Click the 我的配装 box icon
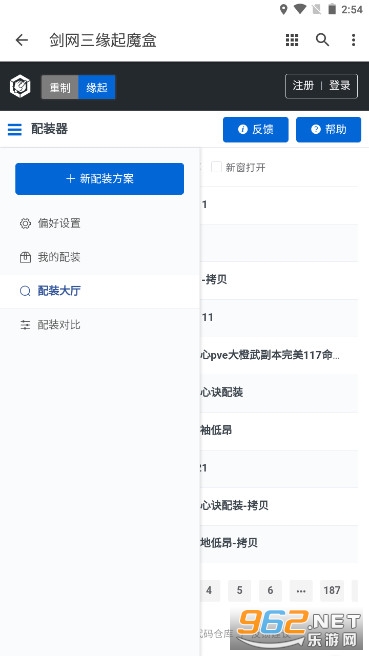Viewport: 369px width, 656px height. pyautogui.click(x=26, y=257)
